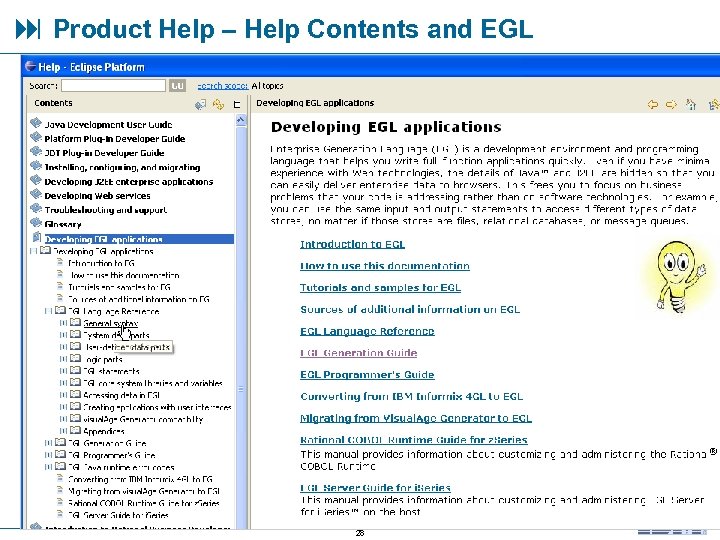Open Installing, configuring, and migrating book

122,167
